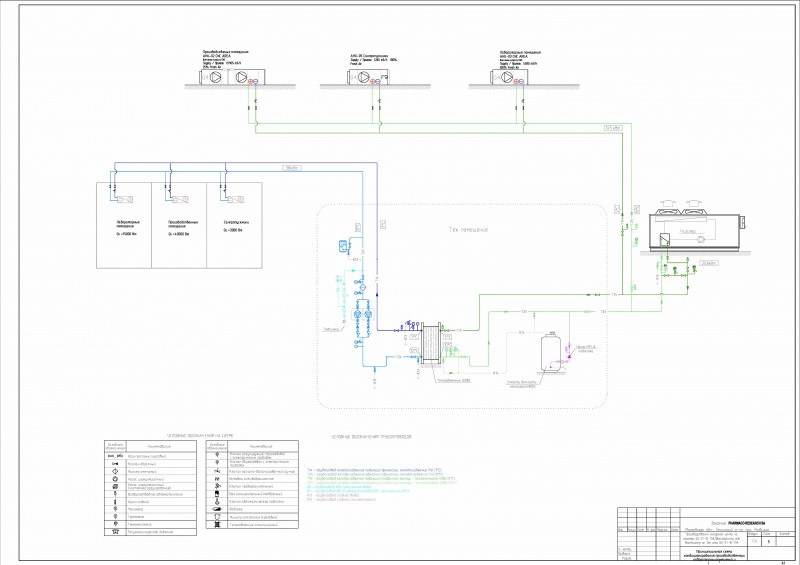
Task: Select the magenta pump beside the tank
Action: click(568, 357)
